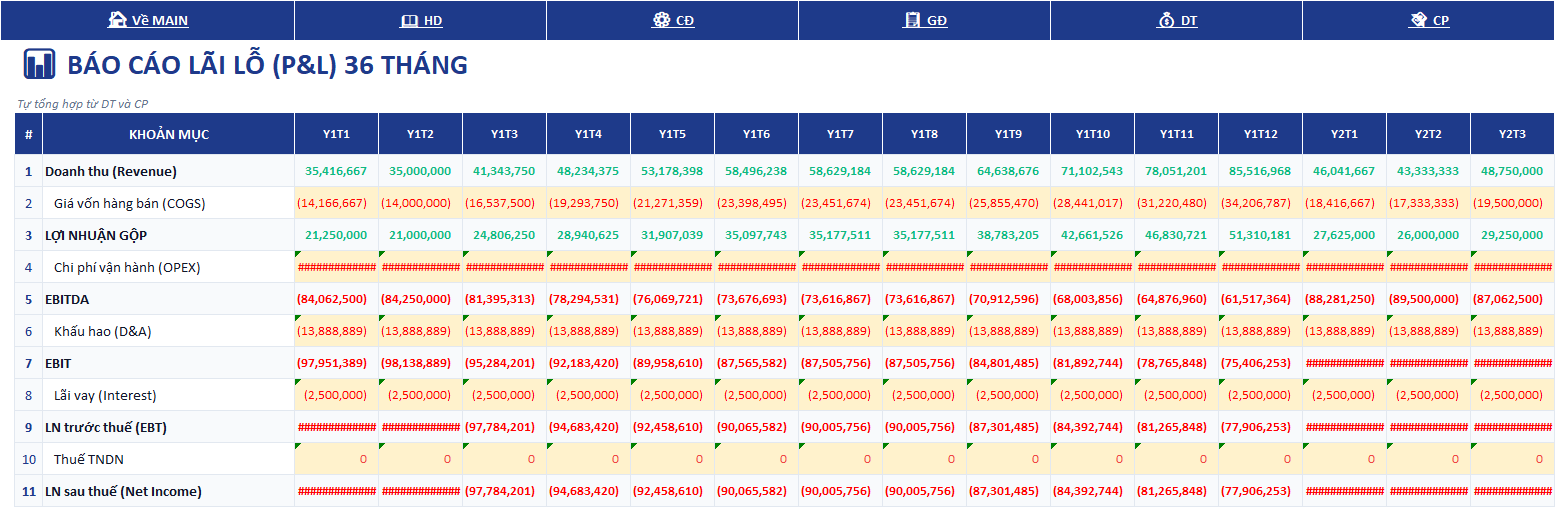Select the Y1T1 column header
The height and width of the screenshot is (507, 1555).
tap(336, 134)
